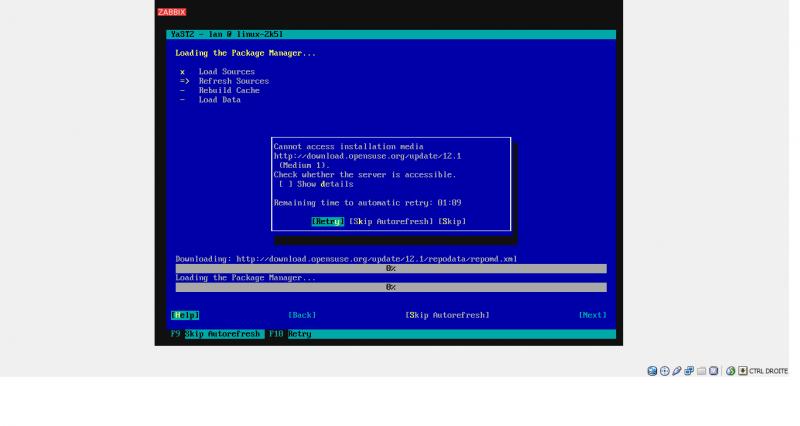The width and height of the screenshot is (800, 426).
Task: Click the YaST2 title bar text
Action: [227, 34]
